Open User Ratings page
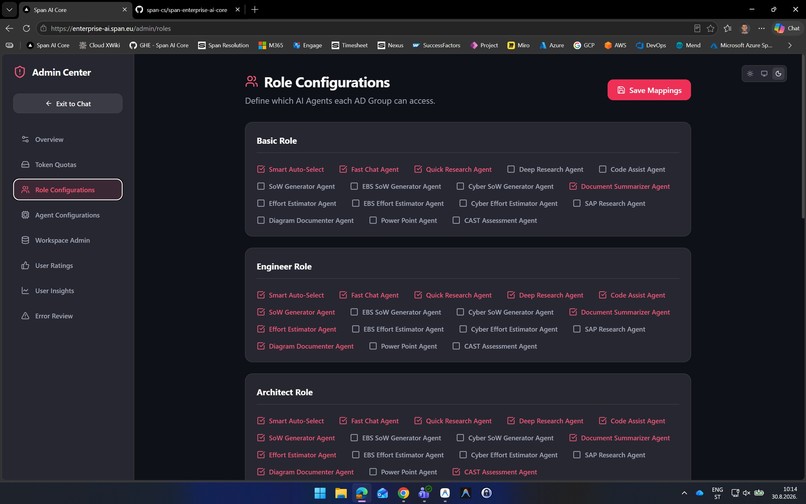 point(68,265)
